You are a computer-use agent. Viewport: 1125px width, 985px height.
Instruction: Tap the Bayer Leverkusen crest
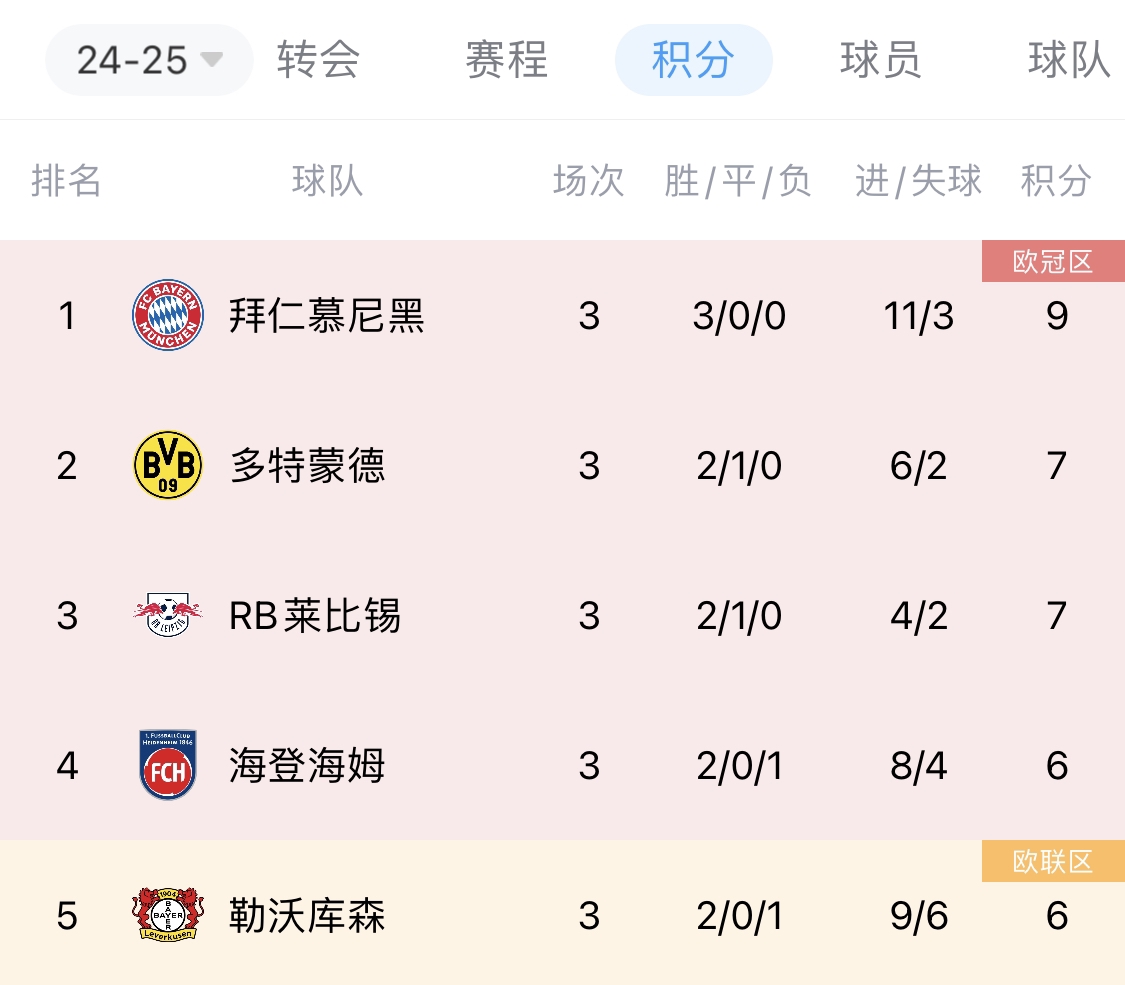(x=168, y=915)
